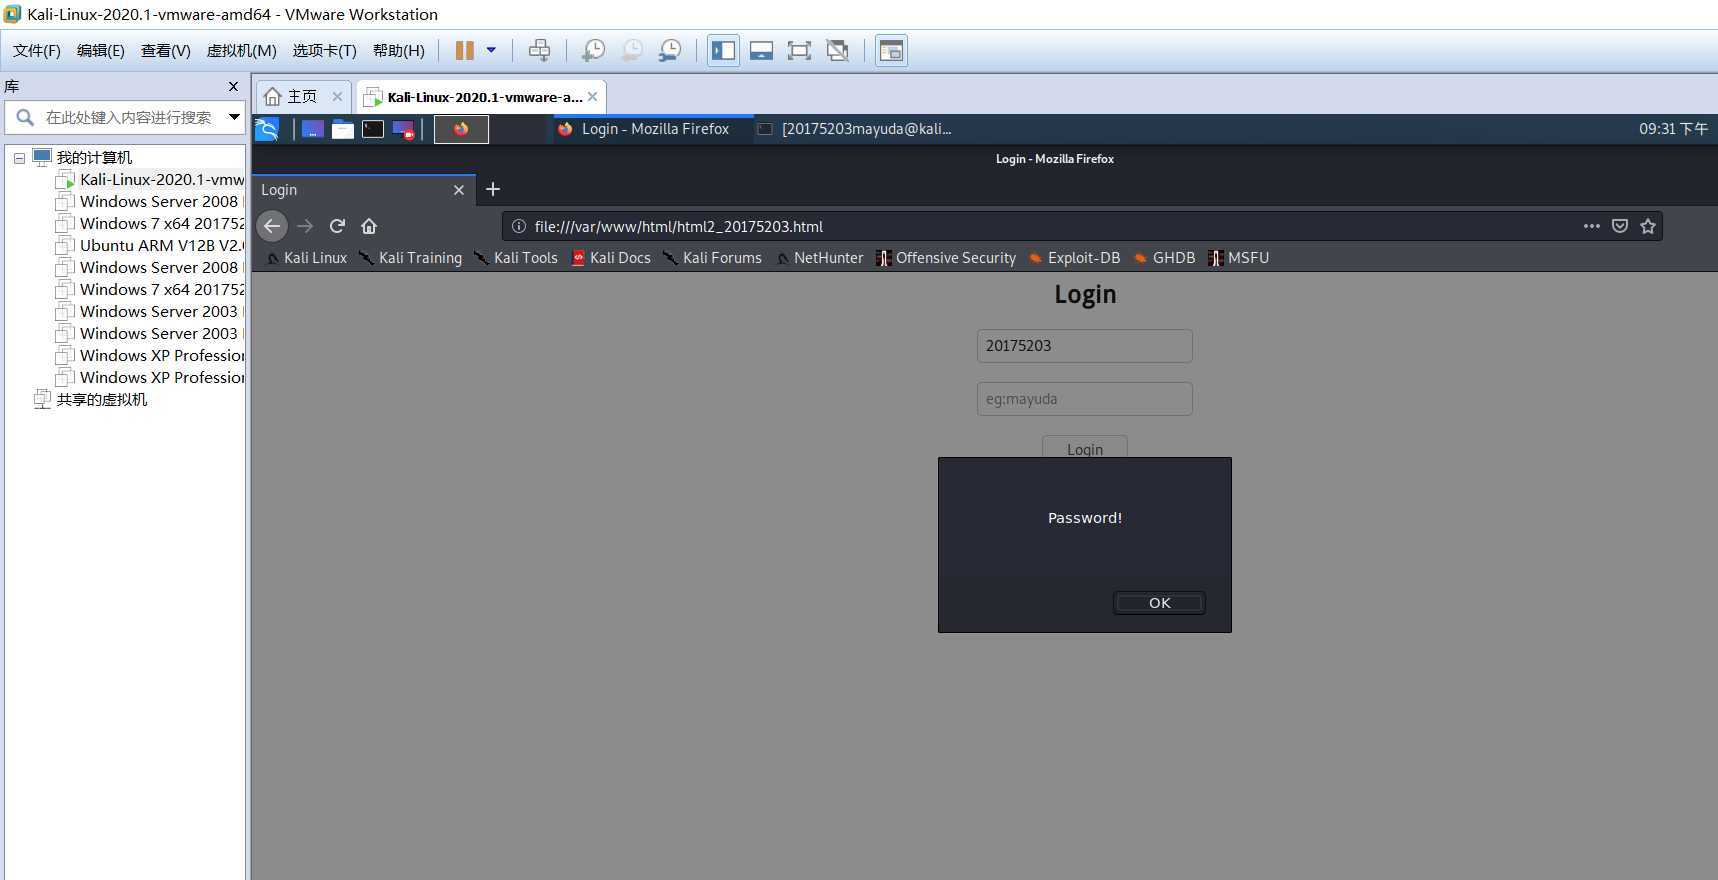Open the Kali Docs bookmark
Screen dimensions: 1718x880
[x=611, y=258]
